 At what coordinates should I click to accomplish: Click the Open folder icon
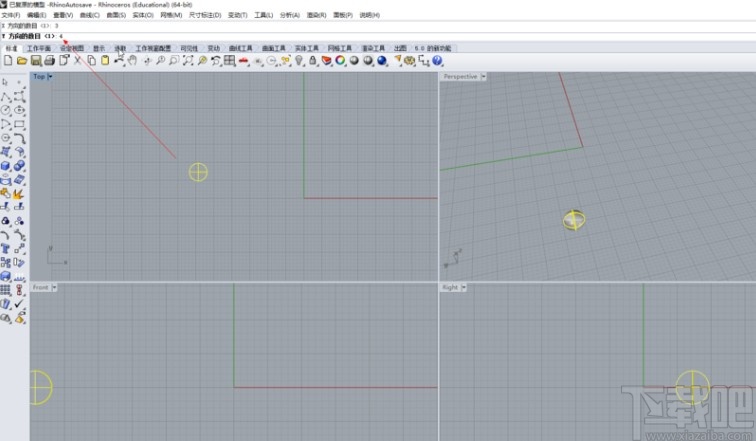pos(21,61)
